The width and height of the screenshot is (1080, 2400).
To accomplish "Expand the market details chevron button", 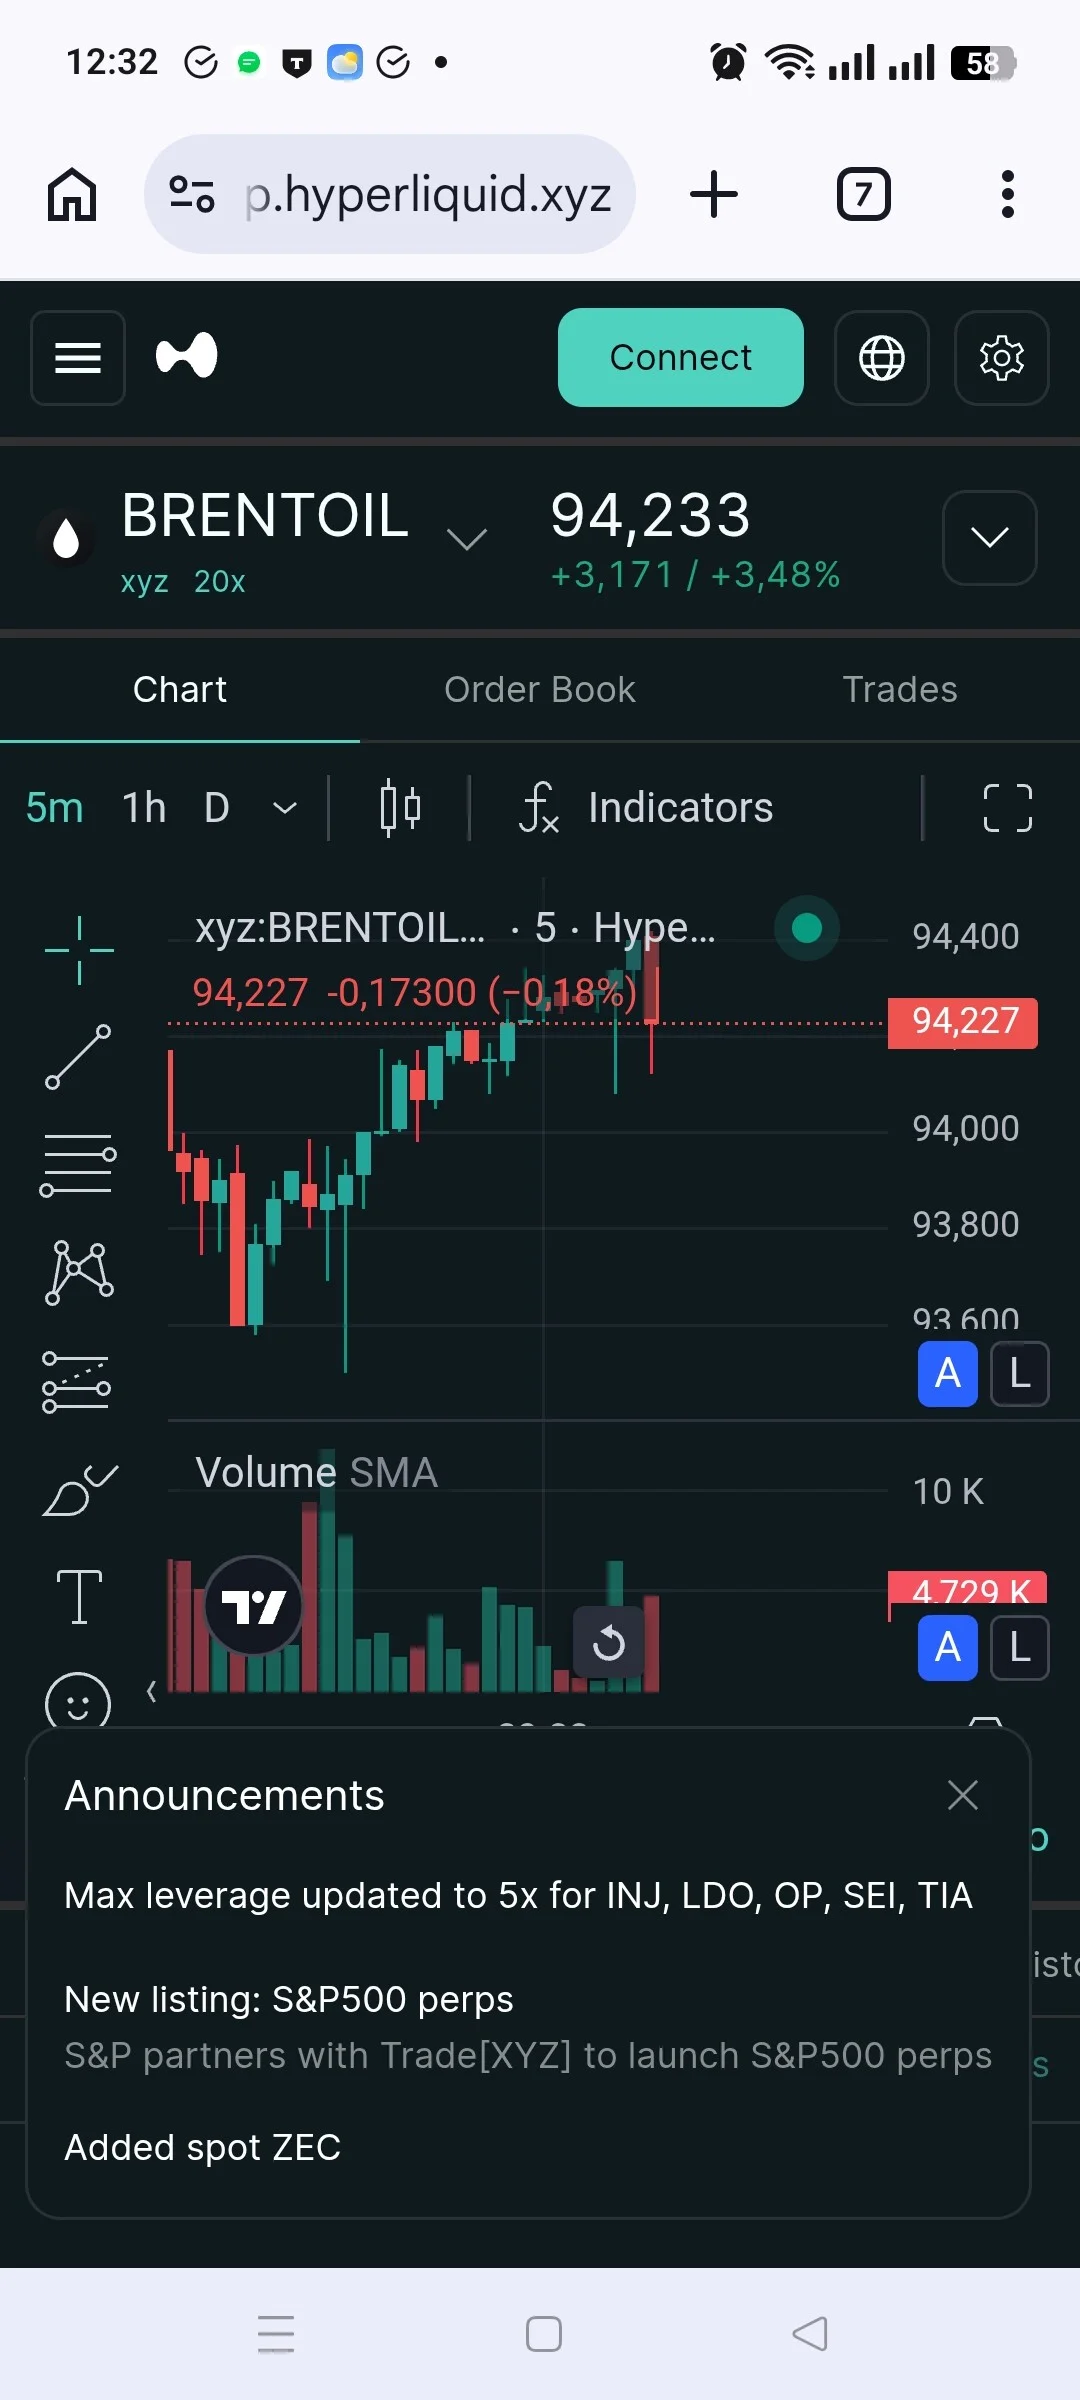I will click(x=990, y=538).
